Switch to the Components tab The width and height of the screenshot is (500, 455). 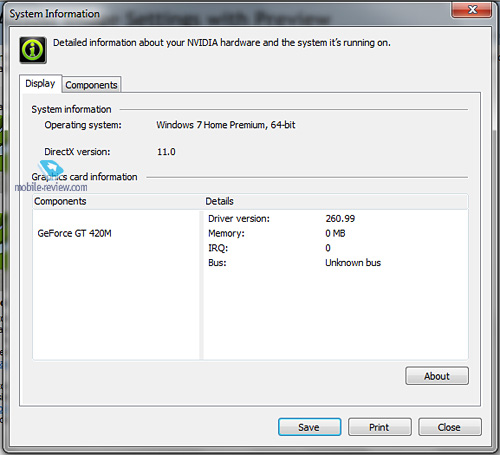pos(91,85)
